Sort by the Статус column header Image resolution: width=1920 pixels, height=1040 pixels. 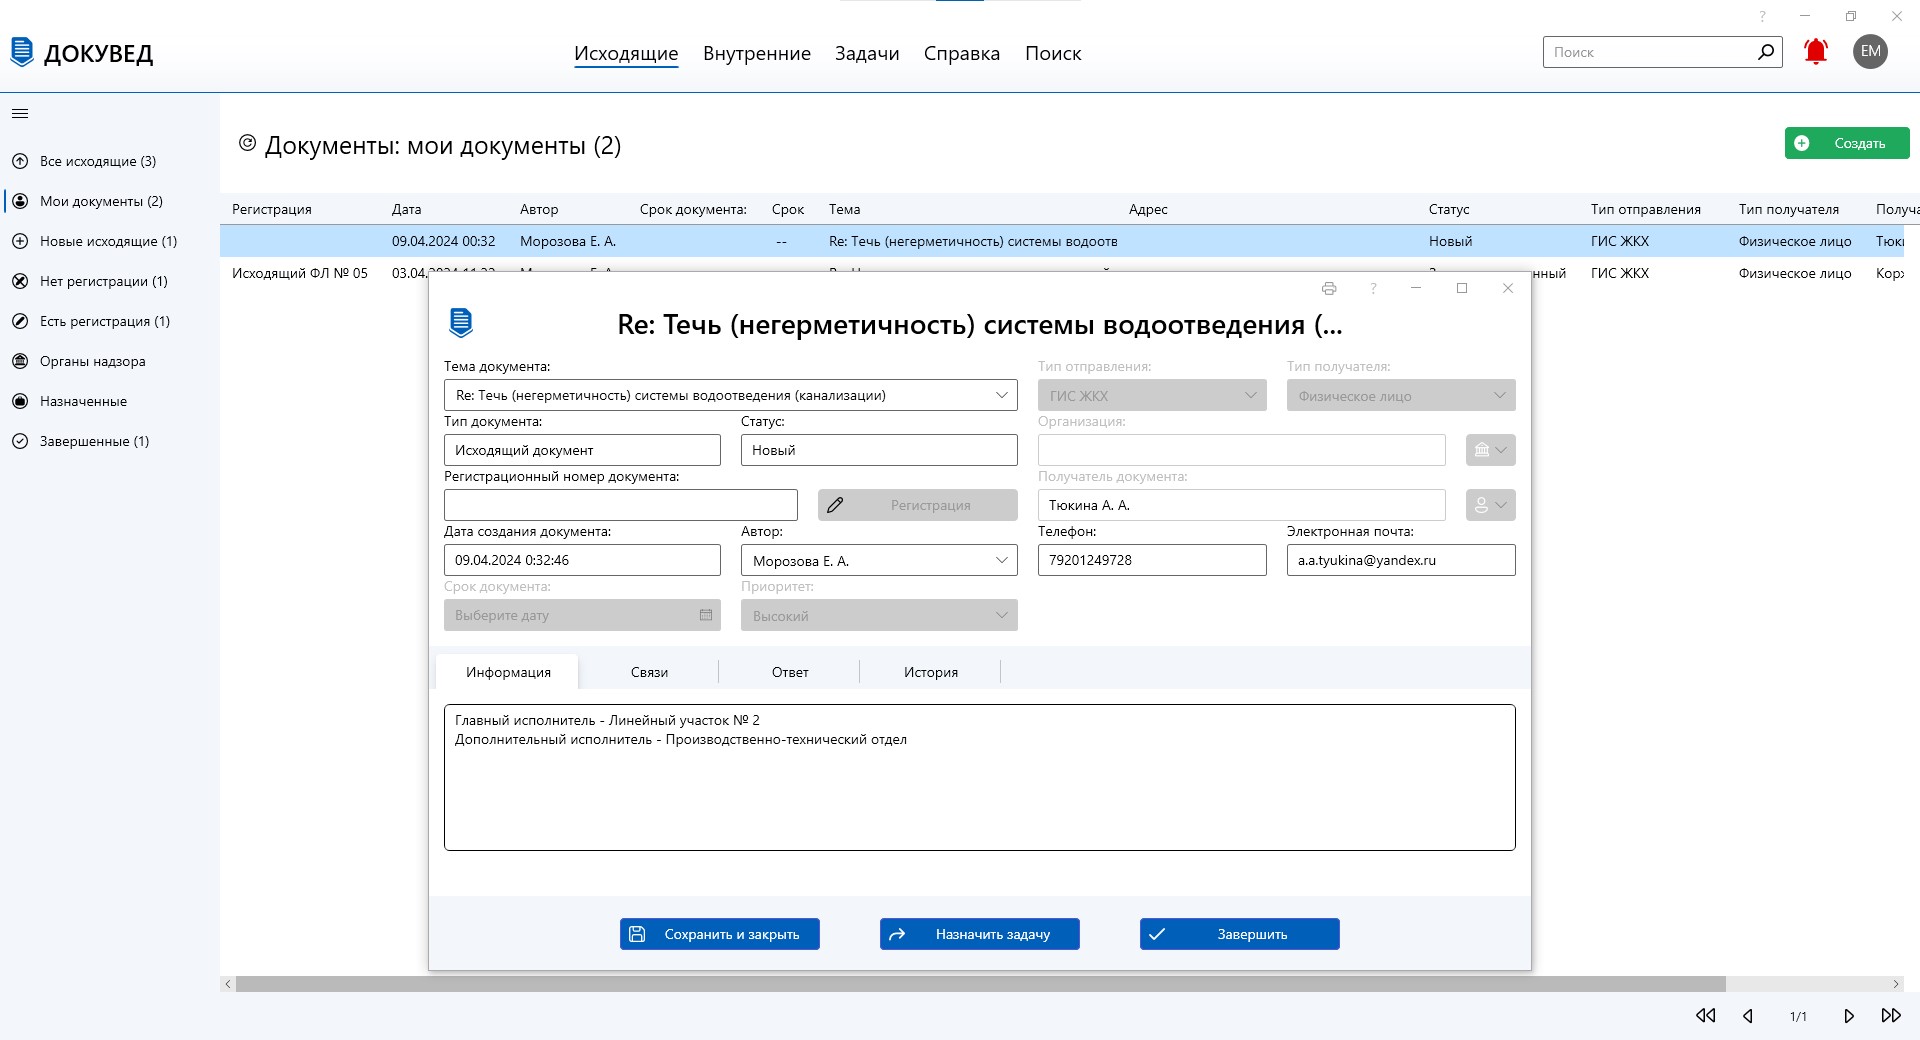(1449, 209)
